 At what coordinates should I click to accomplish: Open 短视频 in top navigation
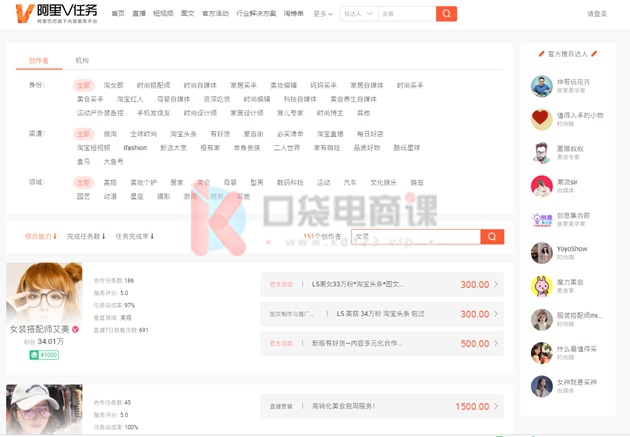[163, 14]
